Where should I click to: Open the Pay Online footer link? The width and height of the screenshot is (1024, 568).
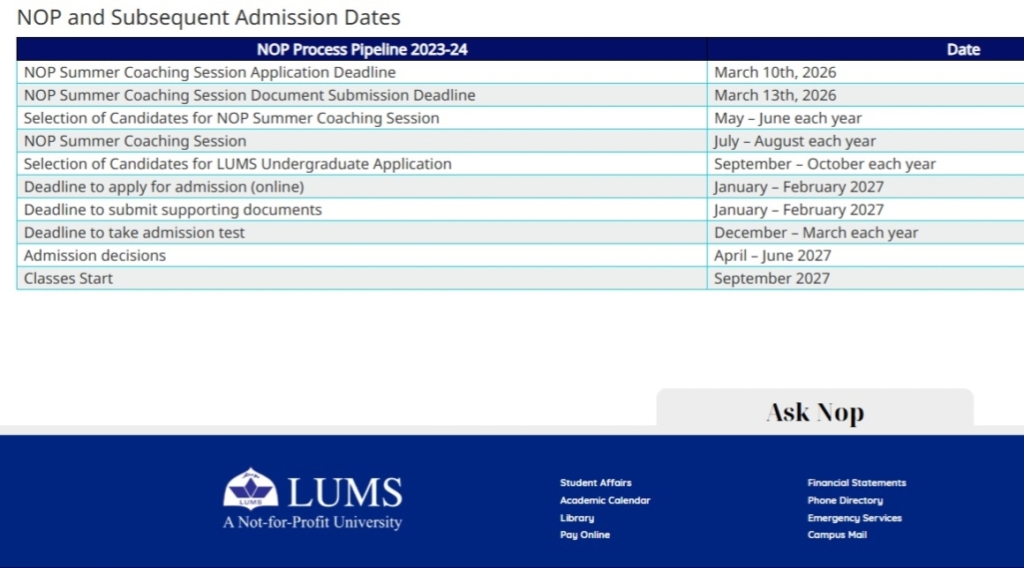[584, 535]
